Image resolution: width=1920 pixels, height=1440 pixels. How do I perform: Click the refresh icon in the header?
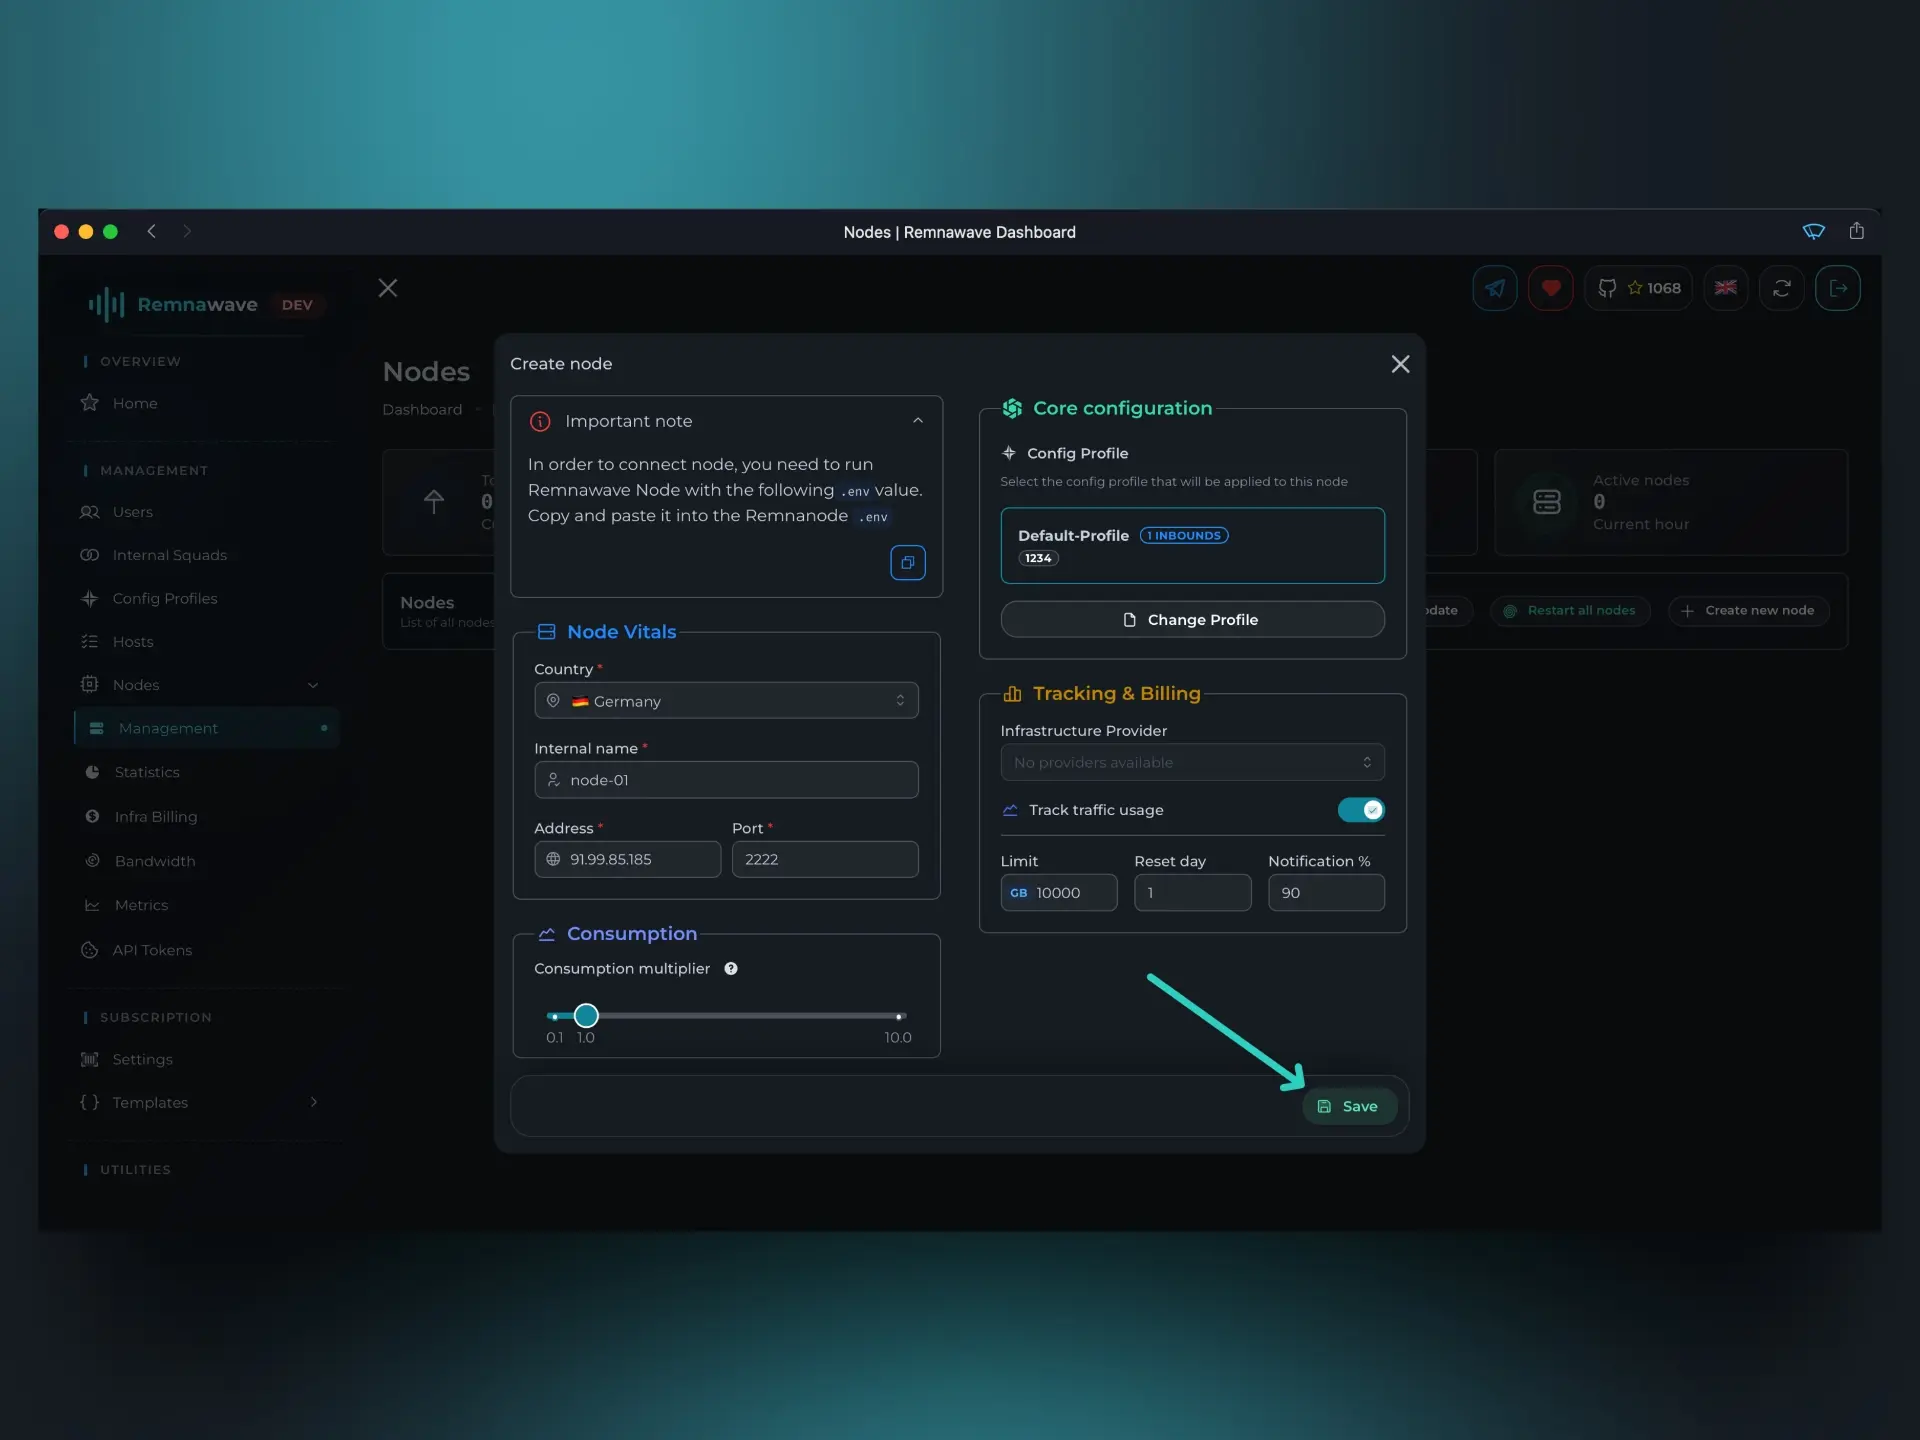(x=1783, y=288)
